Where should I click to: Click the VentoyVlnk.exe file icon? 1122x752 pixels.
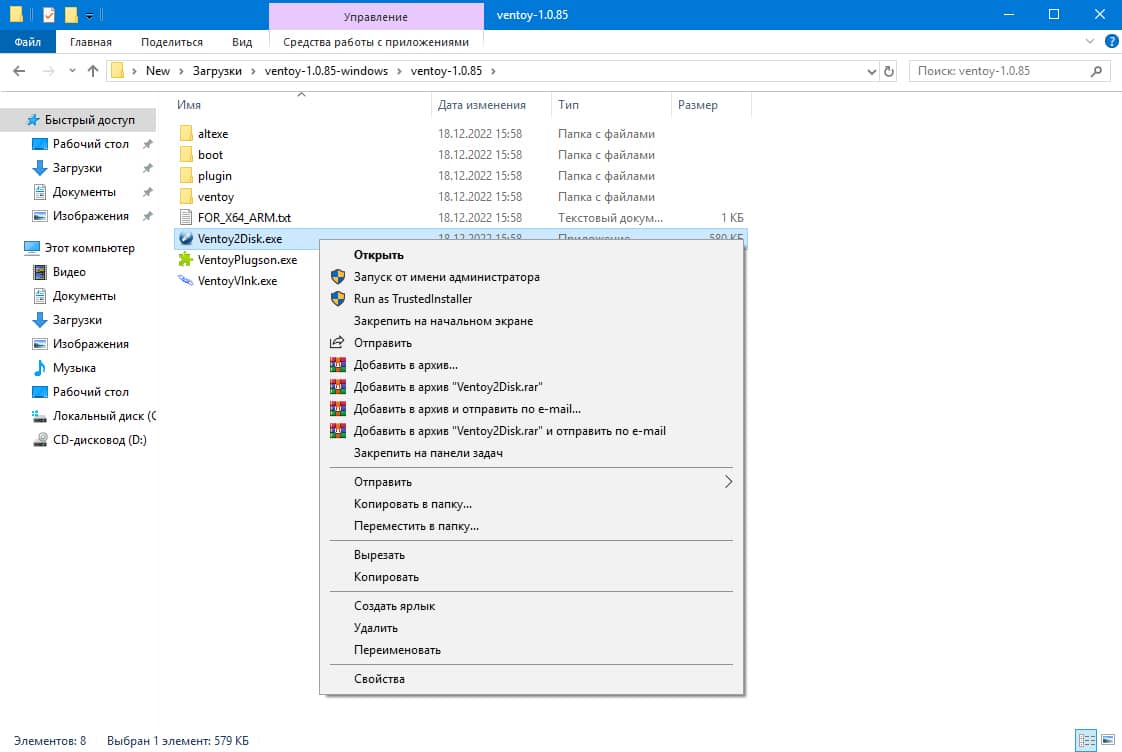(185, 281)
